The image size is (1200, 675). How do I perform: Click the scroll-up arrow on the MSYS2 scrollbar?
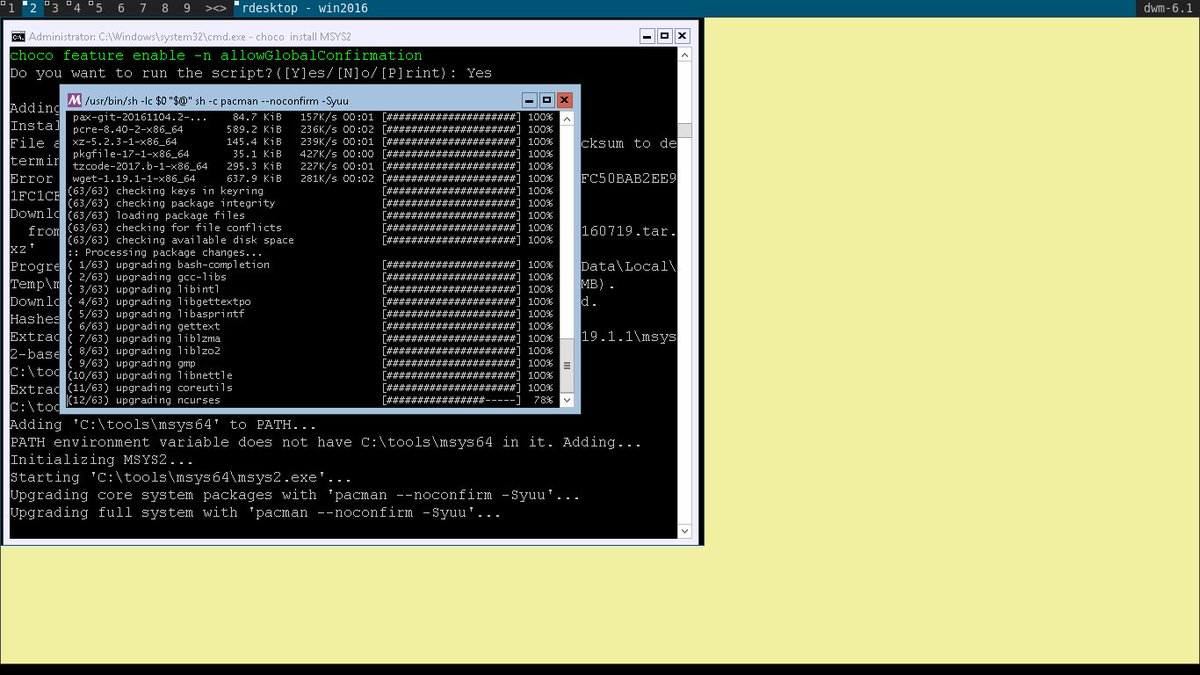point(567,118)
